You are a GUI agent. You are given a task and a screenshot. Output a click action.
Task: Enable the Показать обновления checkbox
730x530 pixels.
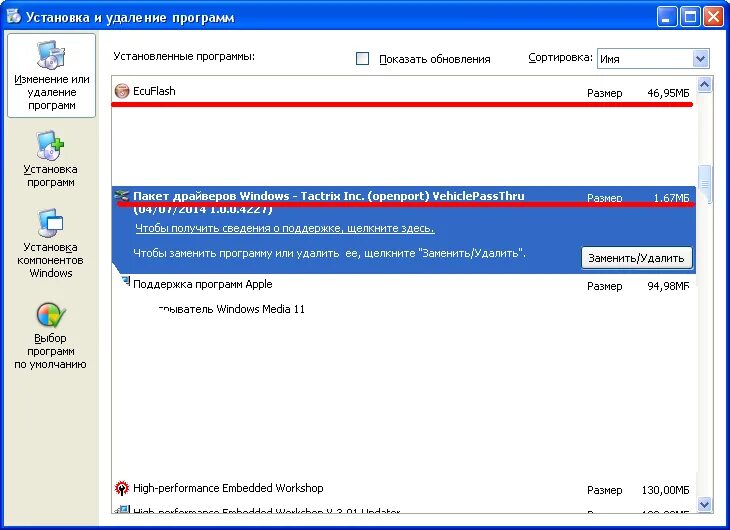coord(362,59)
